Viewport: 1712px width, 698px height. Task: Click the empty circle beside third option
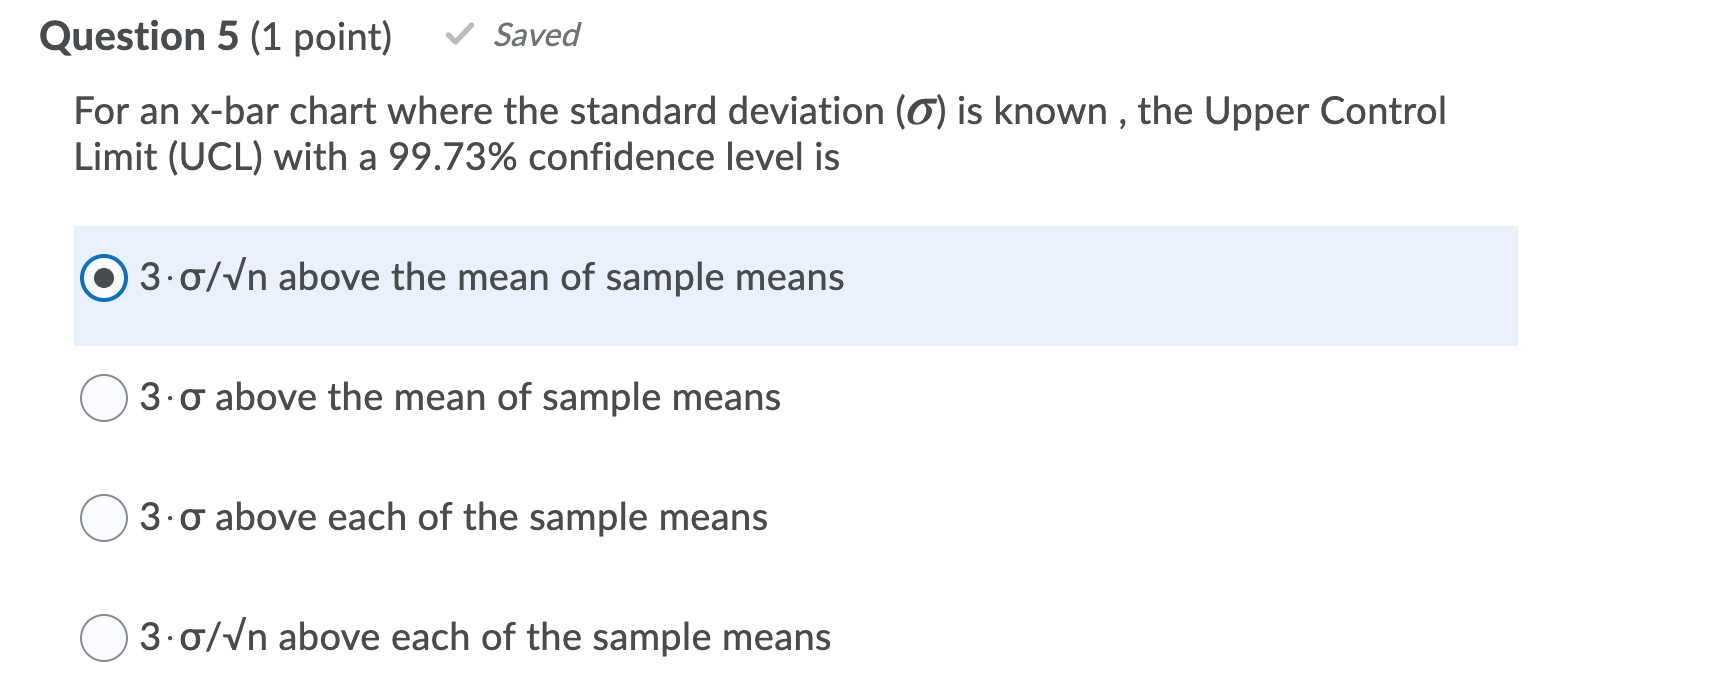(x=103, y=517)
